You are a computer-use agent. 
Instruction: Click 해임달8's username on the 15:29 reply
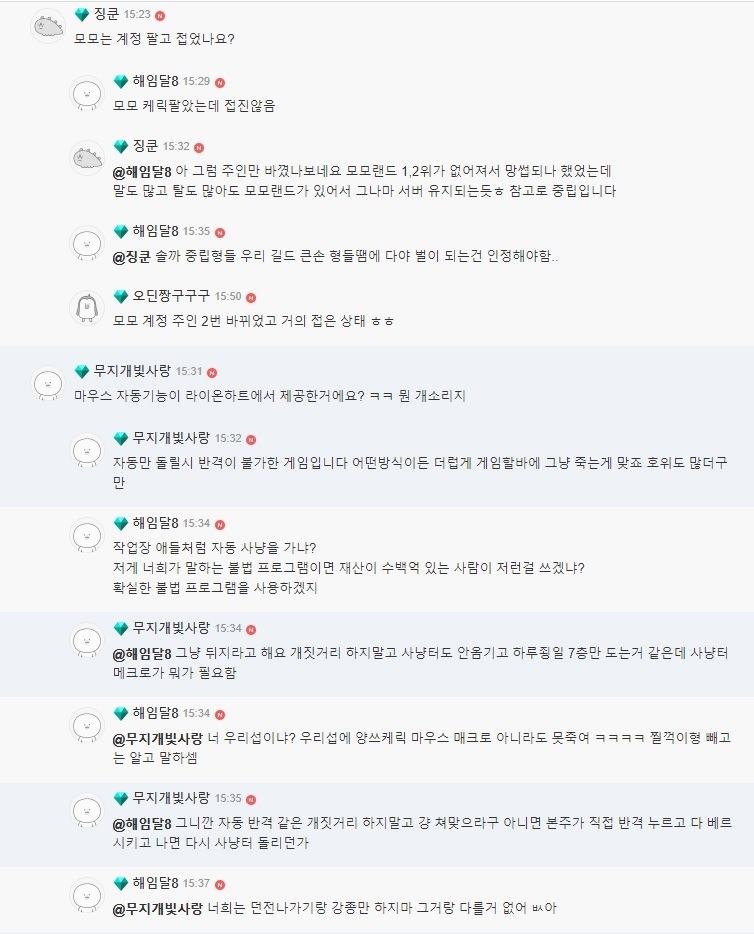[x=155, y=81]
